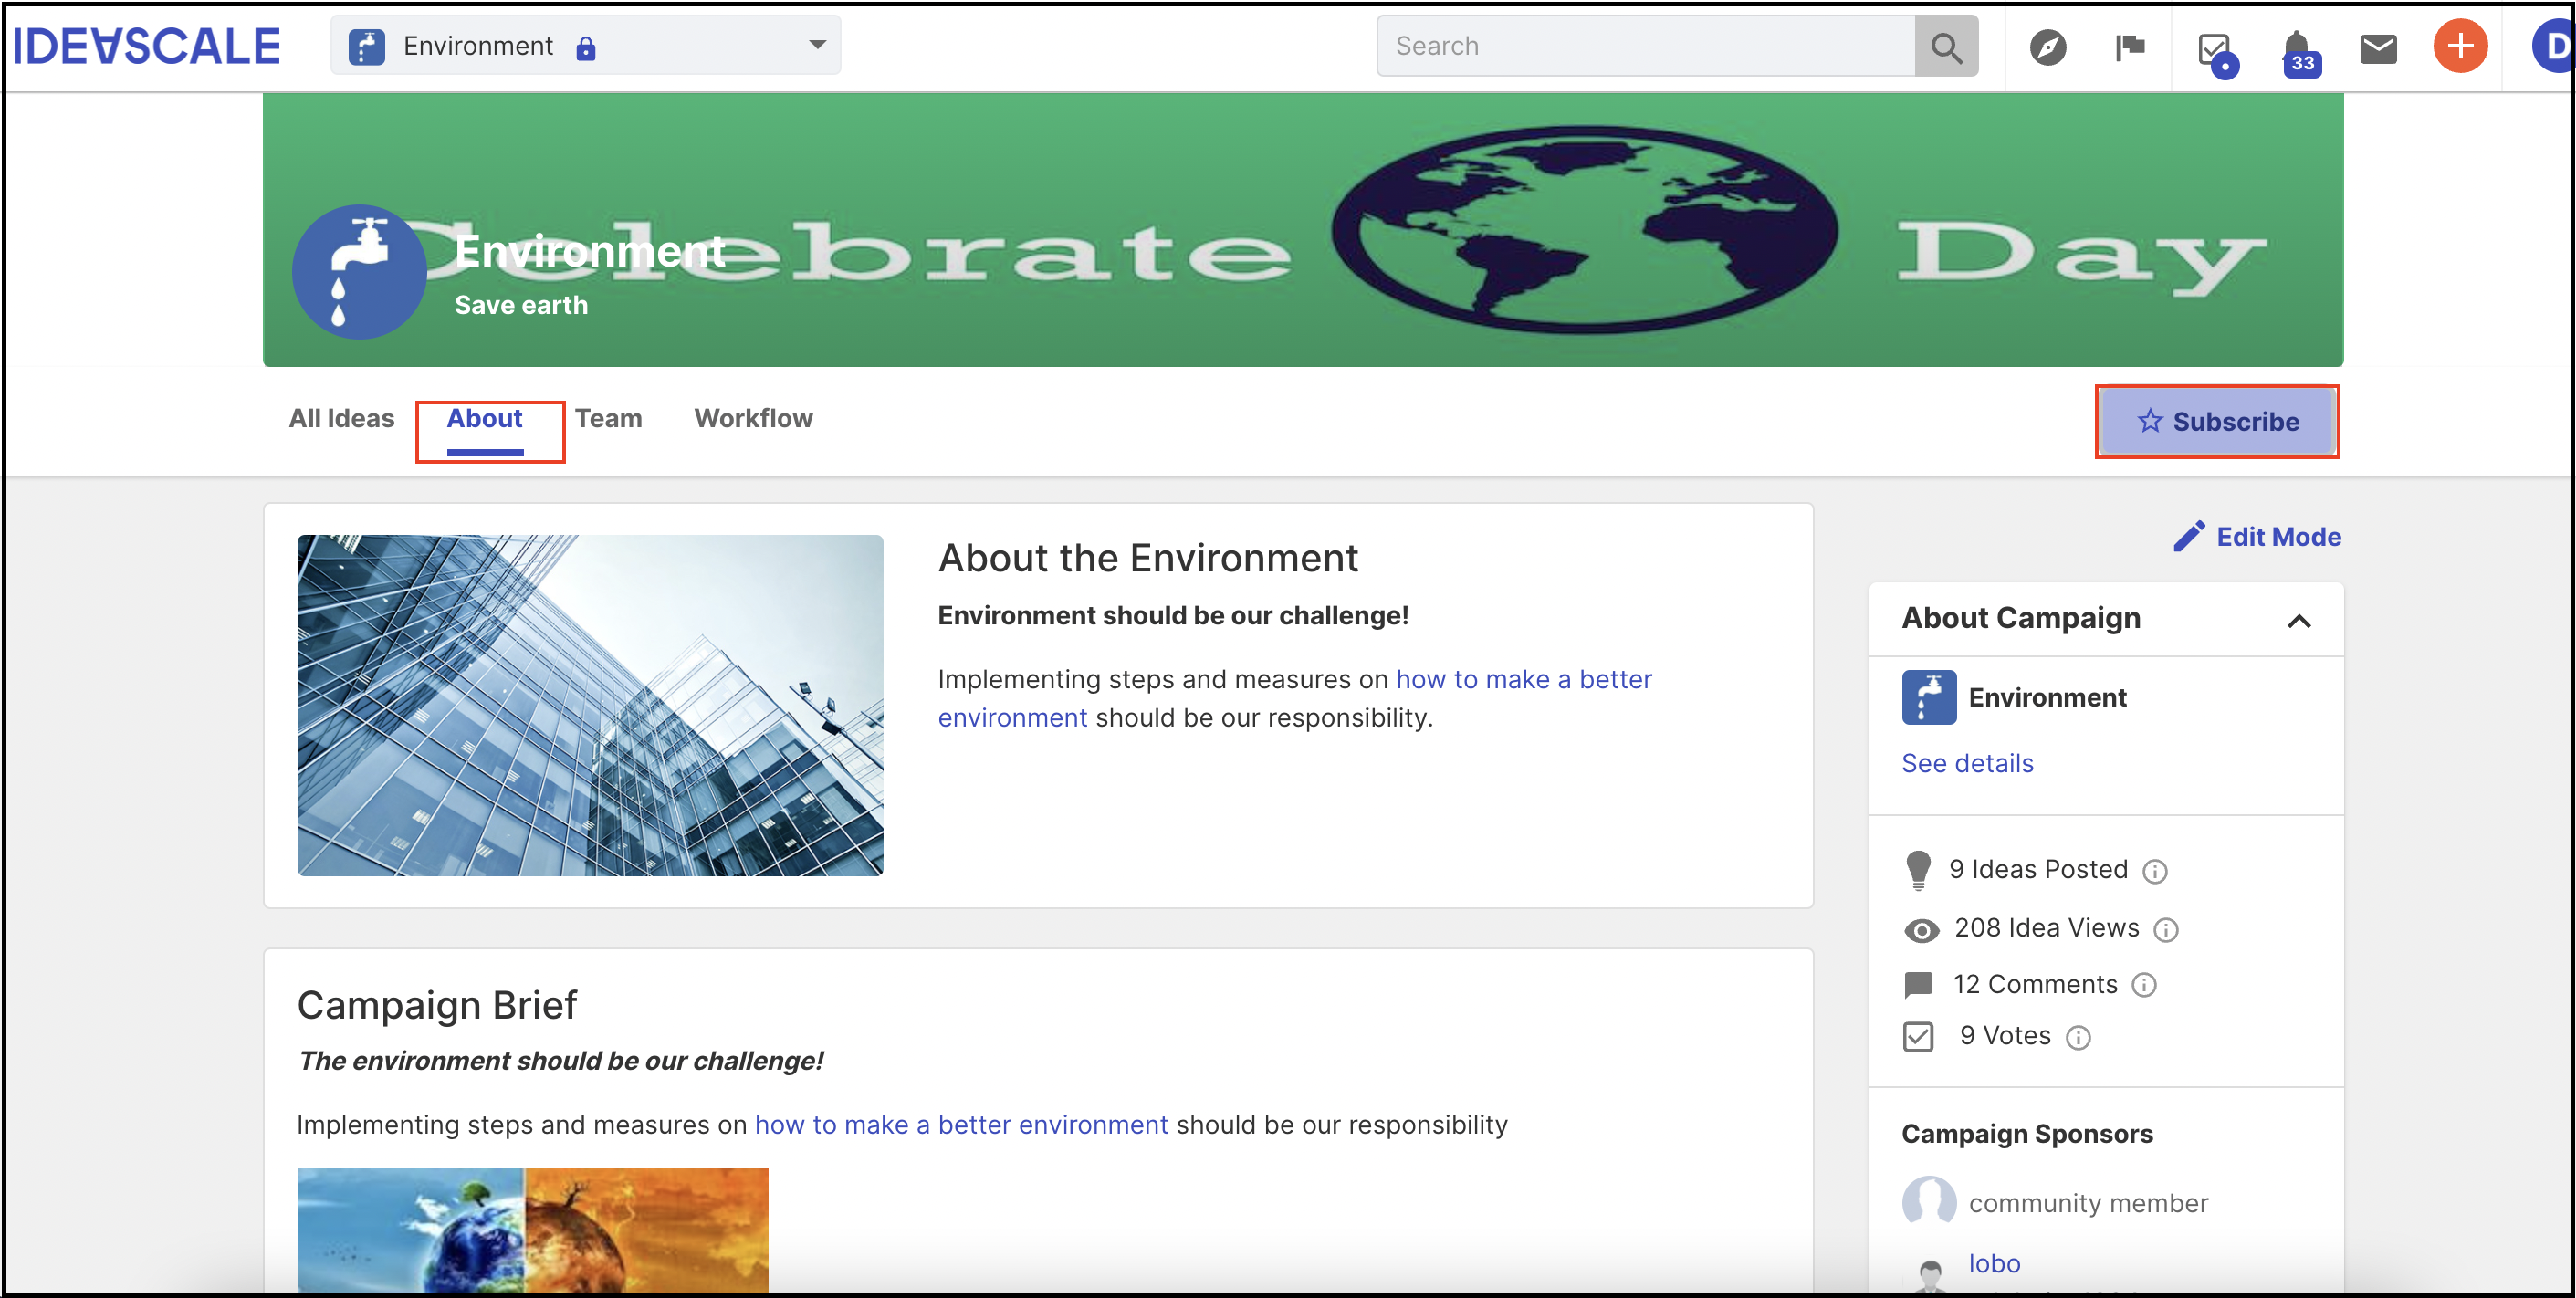Click the Subscribe button
Viewport: 2576px width, 1298px height.
pyautogui.click(x=2217, y=421)
